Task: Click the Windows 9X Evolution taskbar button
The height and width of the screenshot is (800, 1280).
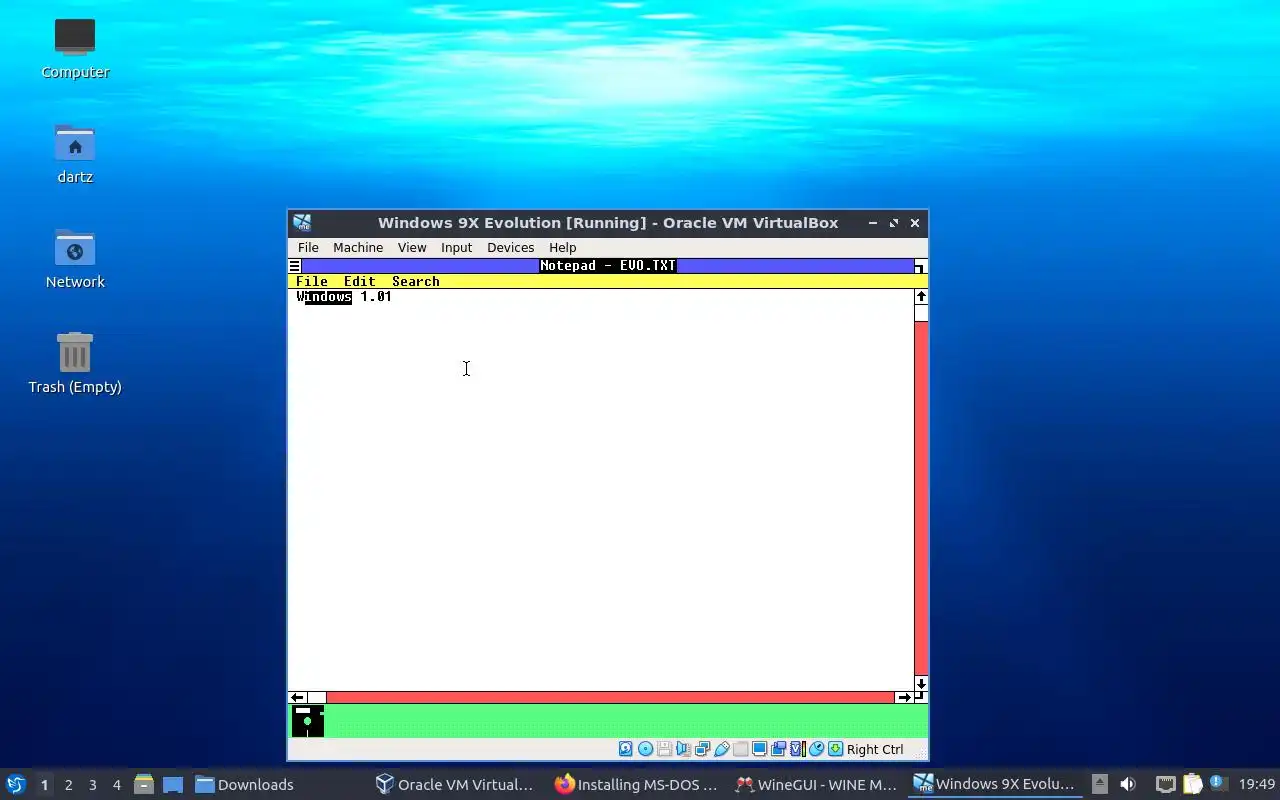Action: click(994, 785)
